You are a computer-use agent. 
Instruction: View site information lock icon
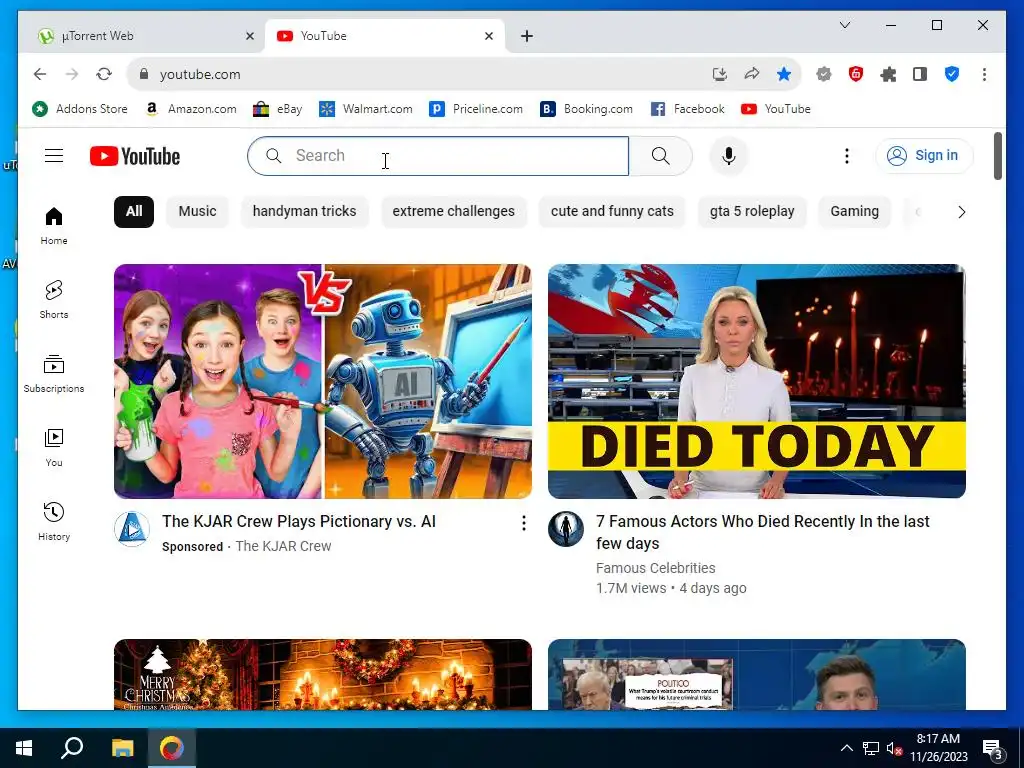pyautogui.click(x=144, y=74)
